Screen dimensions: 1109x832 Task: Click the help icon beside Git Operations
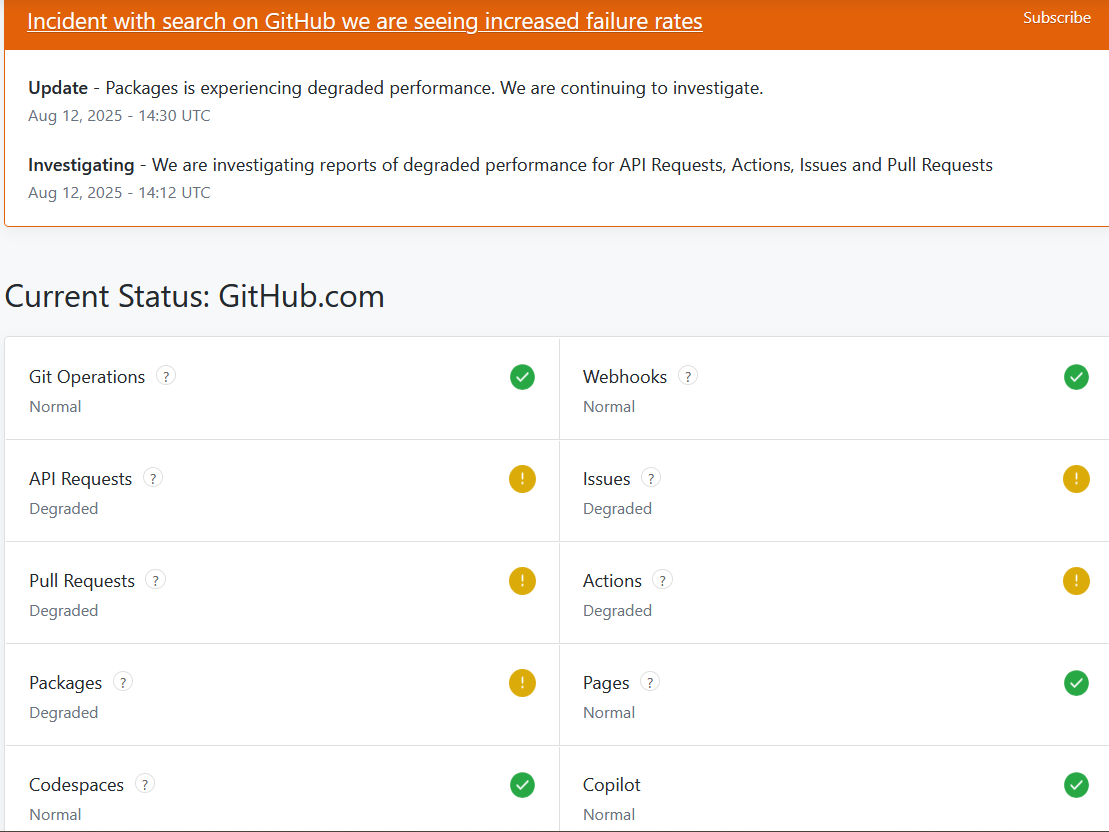click(x=166, y=376)
